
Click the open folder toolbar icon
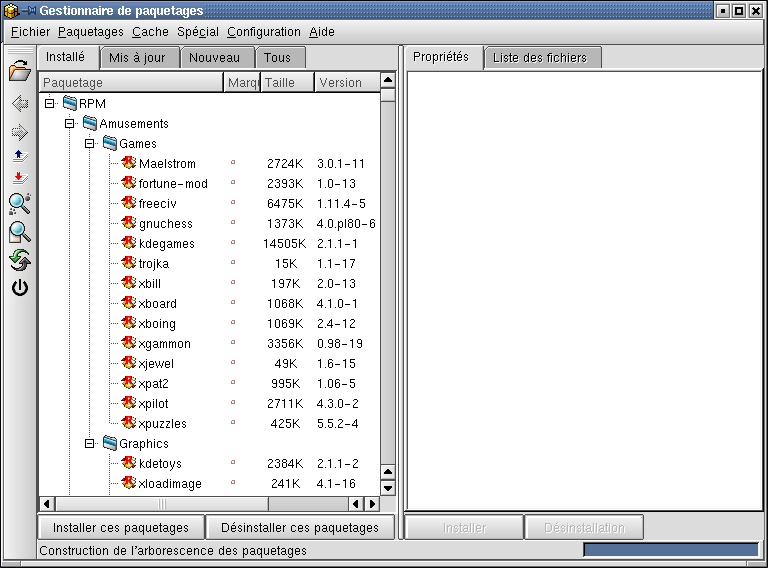[x=19, y=71]
